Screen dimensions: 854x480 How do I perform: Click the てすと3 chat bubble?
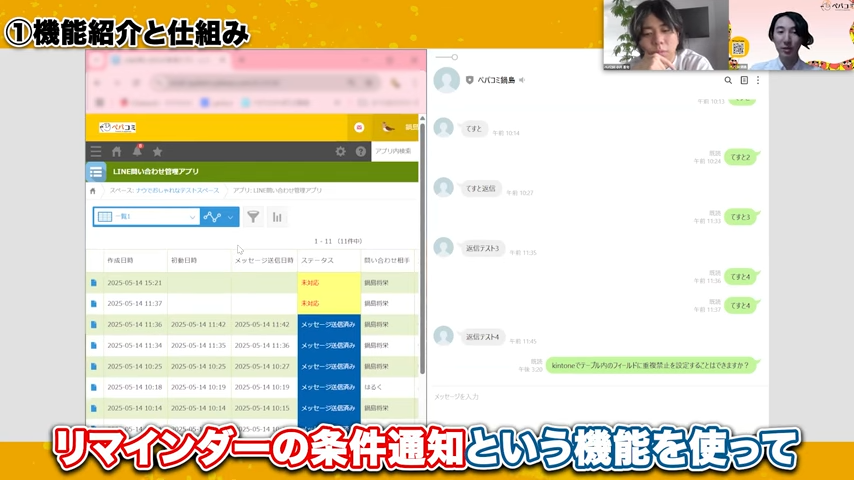click(x=741, y=217)
